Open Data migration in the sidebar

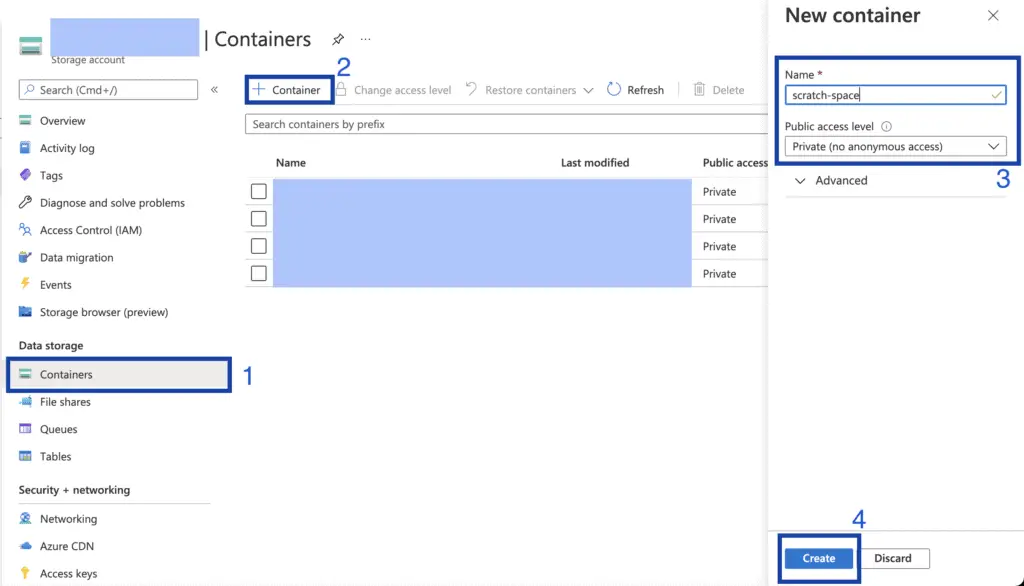[76, 258]
